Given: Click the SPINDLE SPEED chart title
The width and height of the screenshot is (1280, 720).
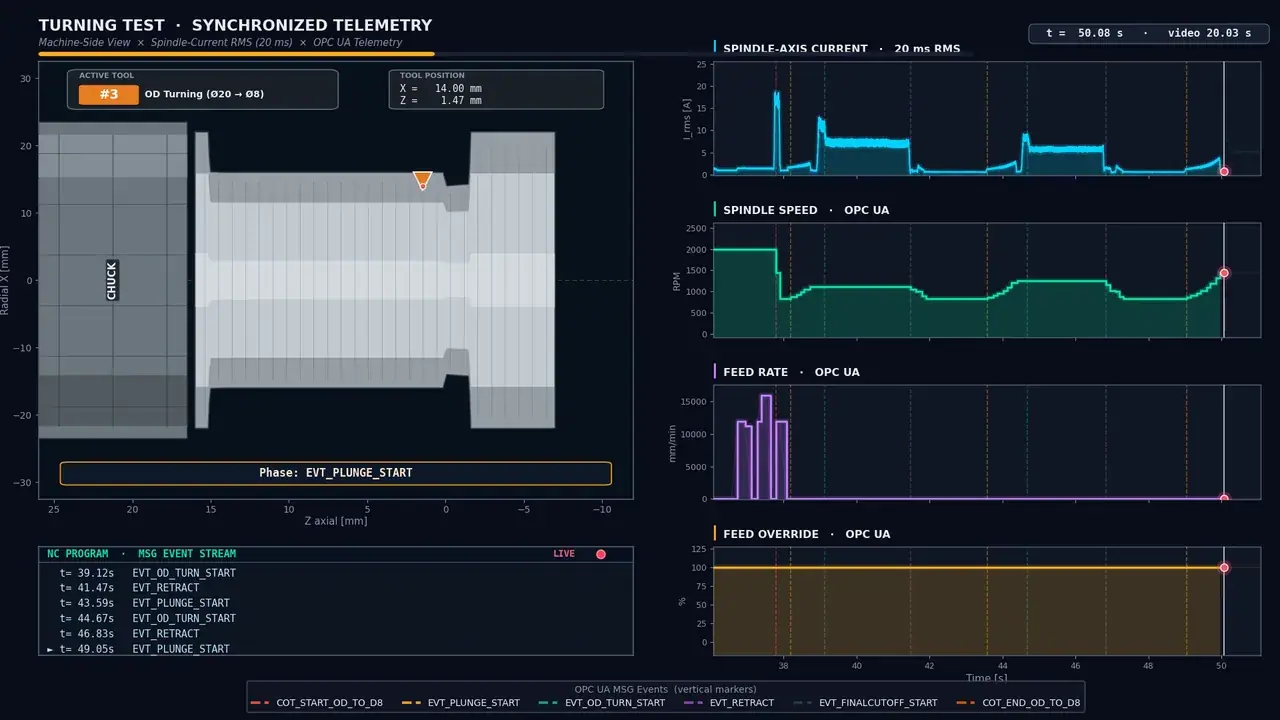Looking at the screenshot, I should (806, 210).
